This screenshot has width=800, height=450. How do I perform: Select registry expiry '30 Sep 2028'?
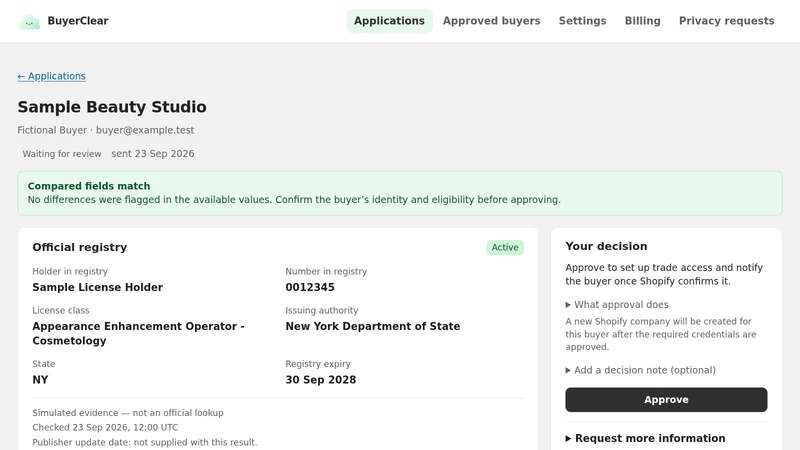coord(320,380)
